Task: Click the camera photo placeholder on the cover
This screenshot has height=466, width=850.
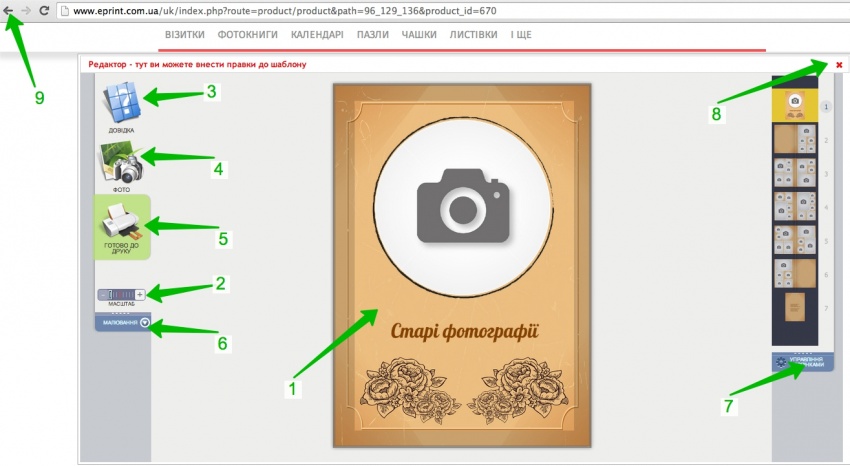Action: 461,203
